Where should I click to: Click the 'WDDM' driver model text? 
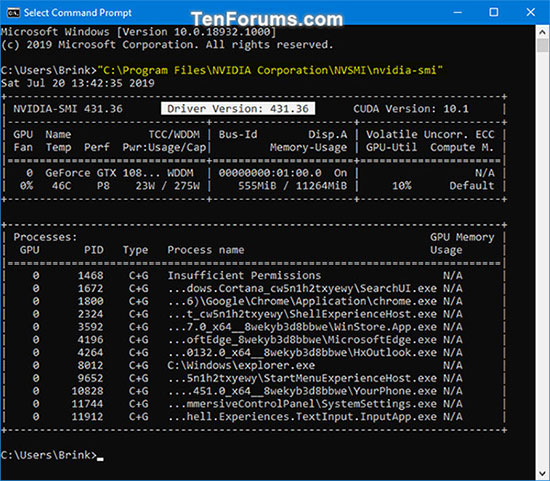click(x=180, y=173)
